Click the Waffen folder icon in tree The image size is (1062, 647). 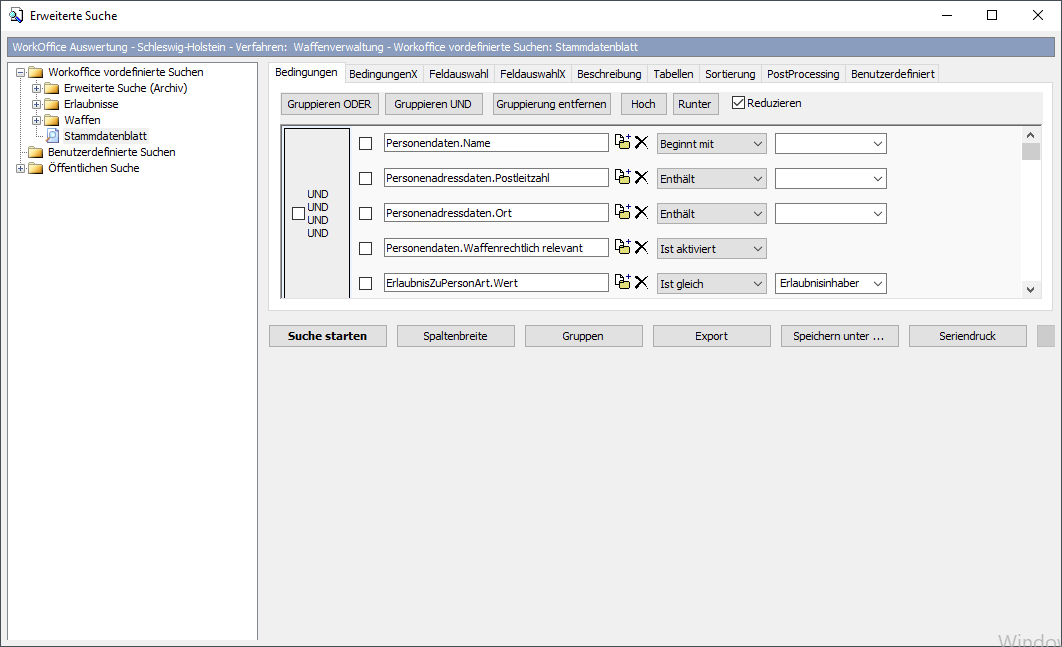(52, 120)
